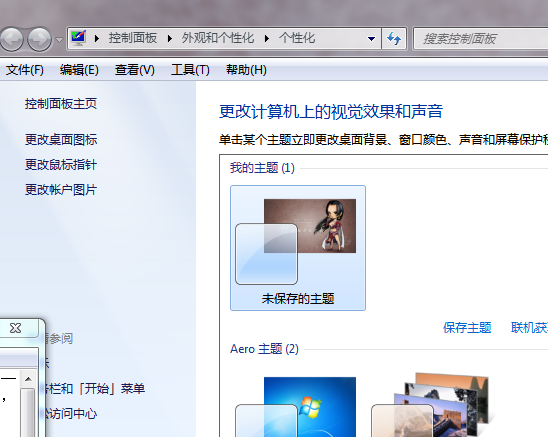The height and width of the screenshot is (437, 548).
Task: Open 更改鼠标指针 link
Action: [x=61, y=165]
